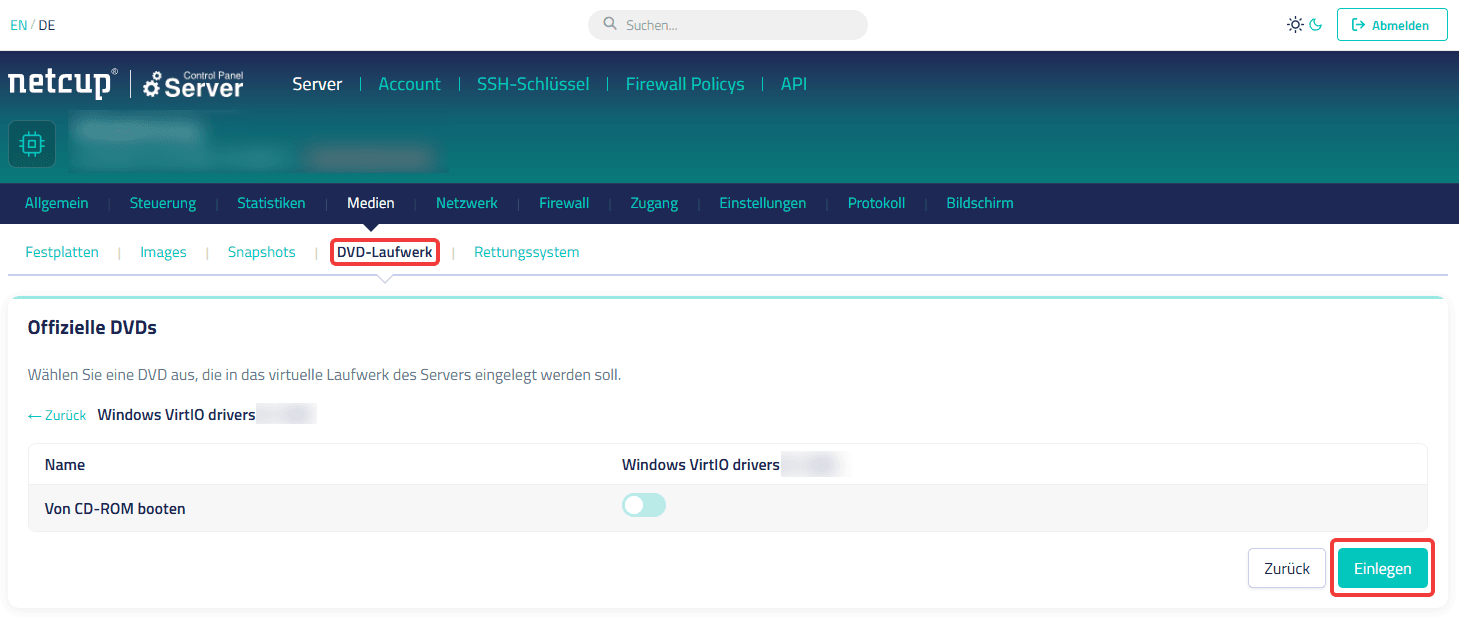Open the Server top menu
This screenshot has width=1459, height=619.
(x=317, y=84)
